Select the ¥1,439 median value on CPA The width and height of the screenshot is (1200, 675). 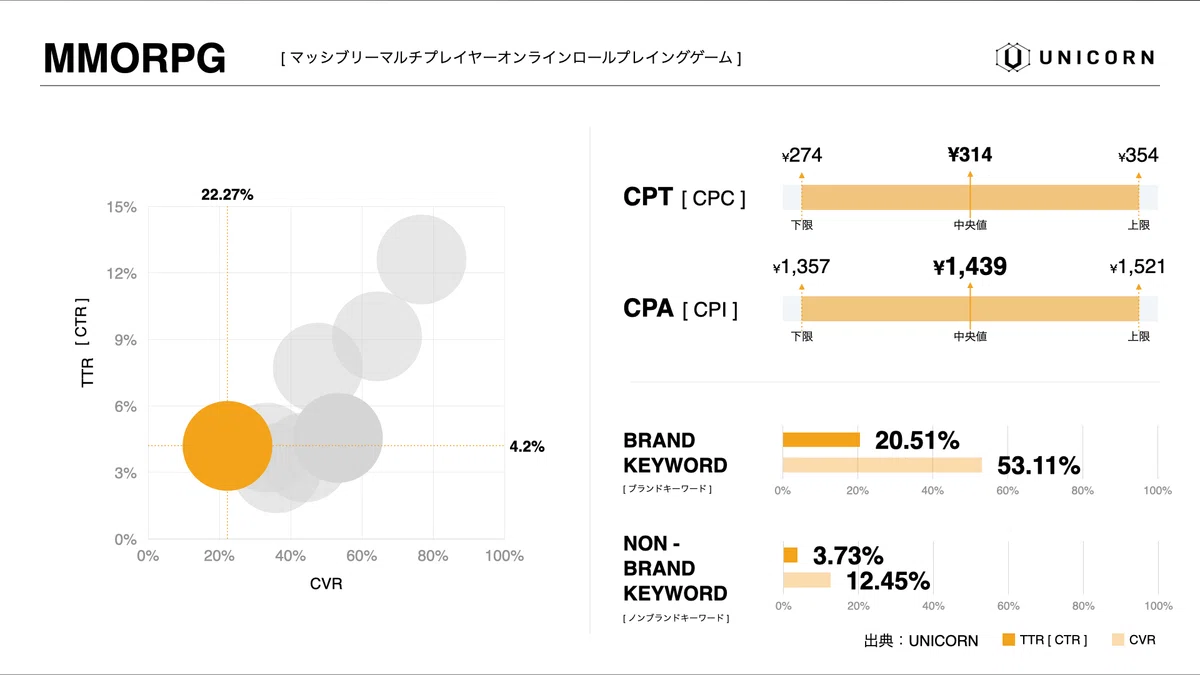coord(969,267)
